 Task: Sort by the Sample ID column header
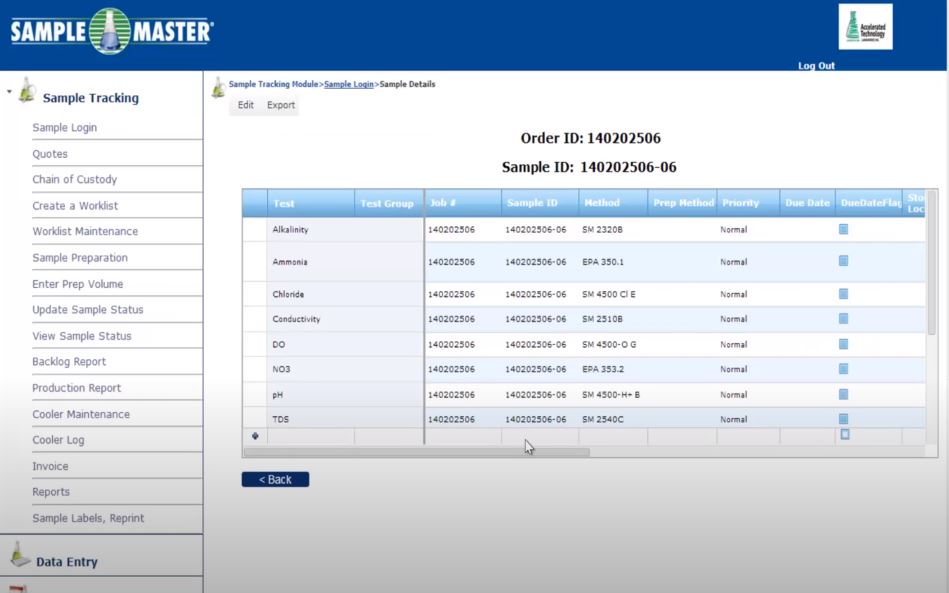point(540,203)
